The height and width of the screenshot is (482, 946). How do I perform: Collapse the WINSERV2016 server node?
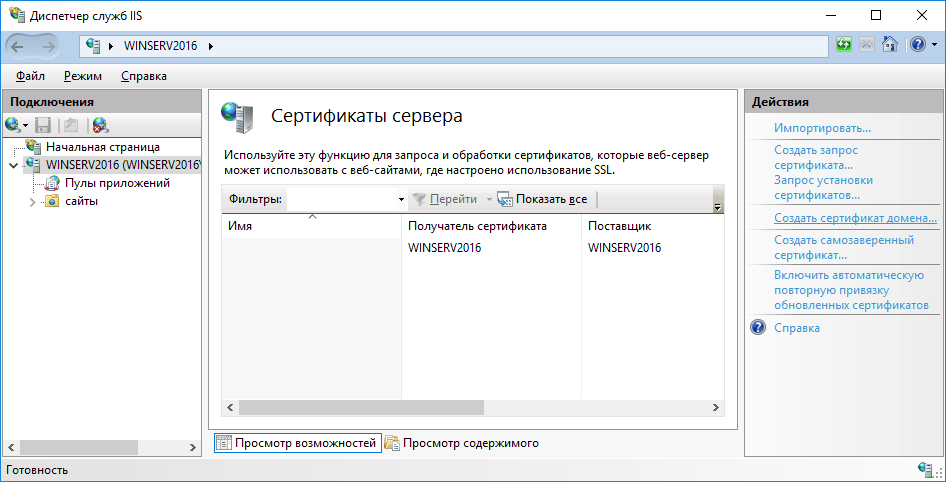13,165
